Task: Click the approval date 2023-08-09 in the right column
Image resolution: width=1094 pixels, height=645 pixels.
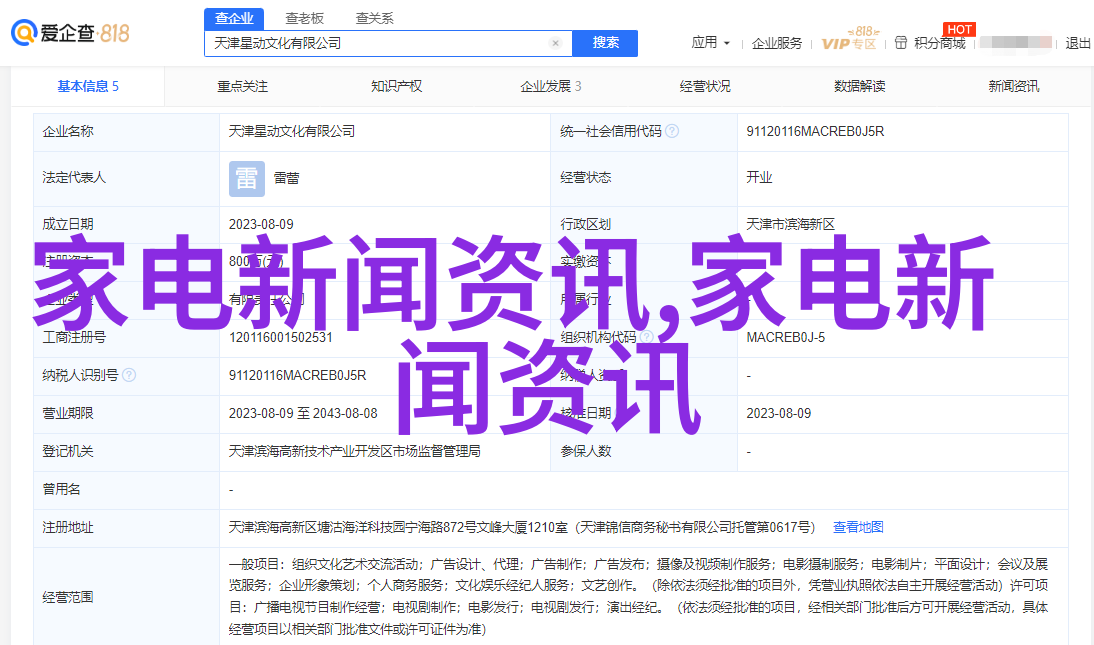Action: [779, 413]
